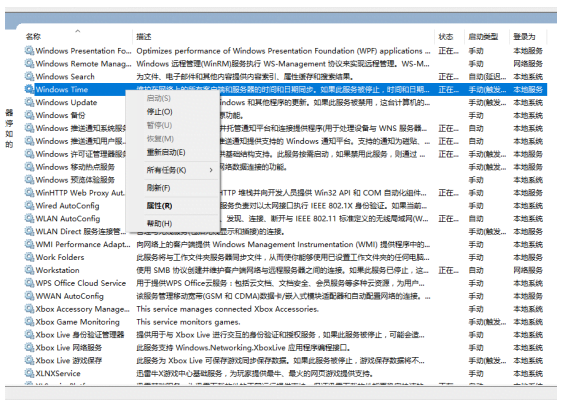Click the gear icon for Workstation

click(29, 270)
